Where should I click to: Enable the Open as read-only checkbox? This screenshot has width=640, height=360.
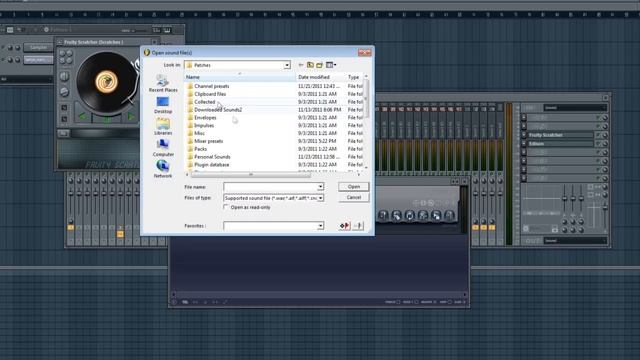226,207
